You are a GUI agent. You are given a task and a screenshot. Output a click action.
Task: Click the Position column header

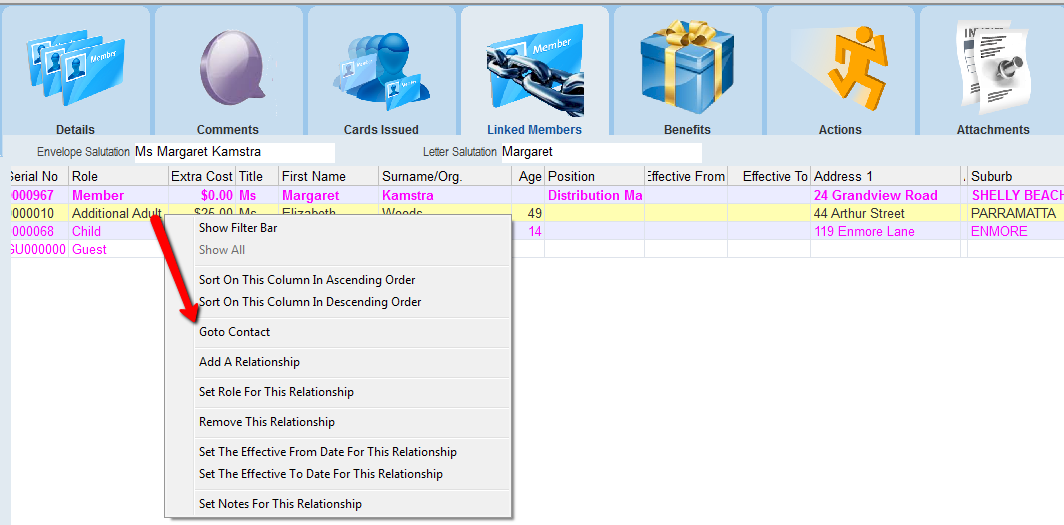595,176
